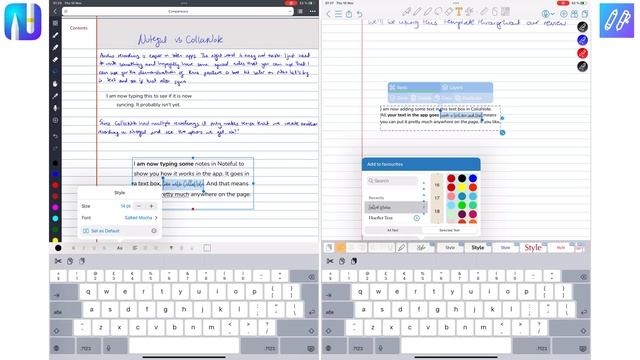This screenshot has width=640, height=360.
Task: Choose Layers in CollaNote text context menu
Action: [x=452, y=87]
